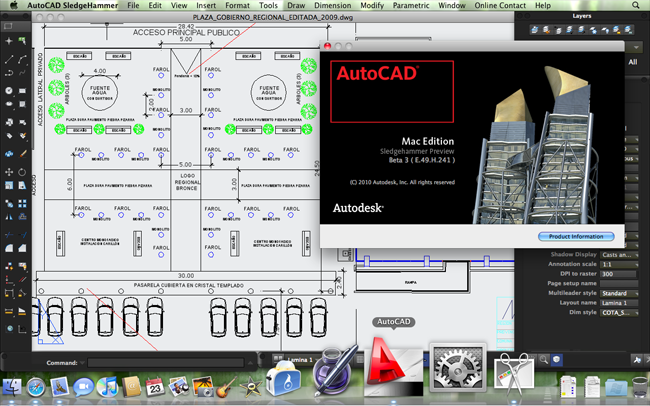Select the Revision Cloud tool

click(9, 154)
